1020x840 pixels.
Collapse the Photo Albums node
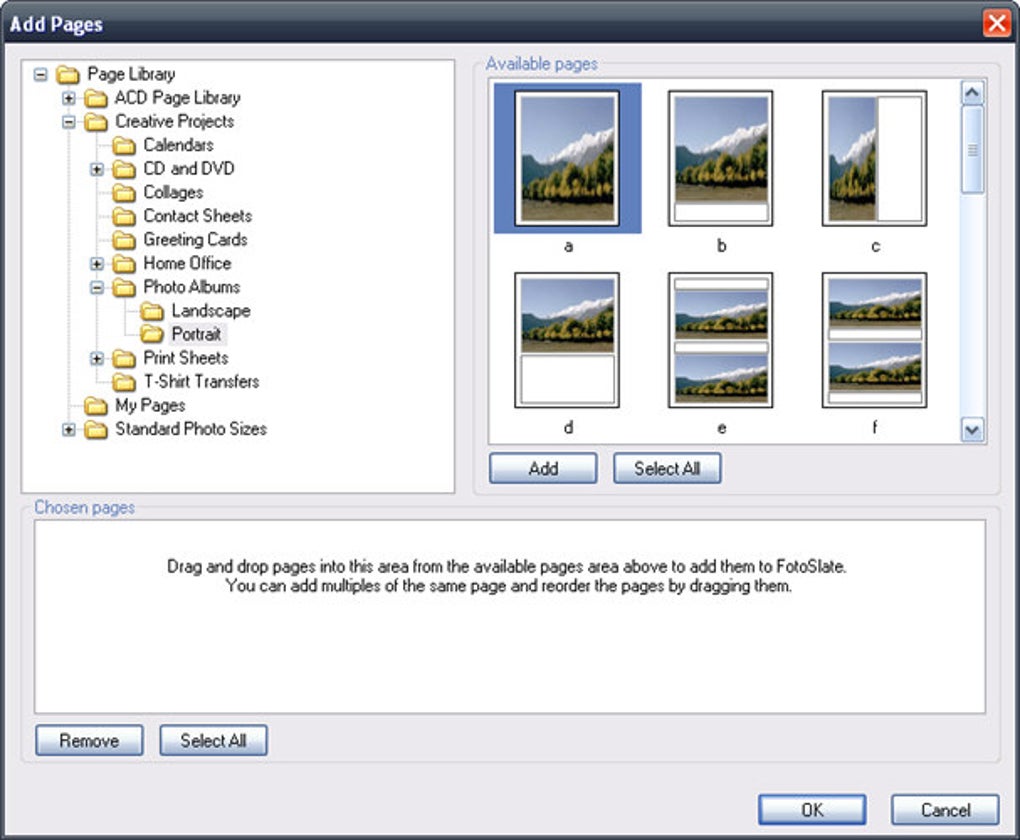(x=96, y=287)
